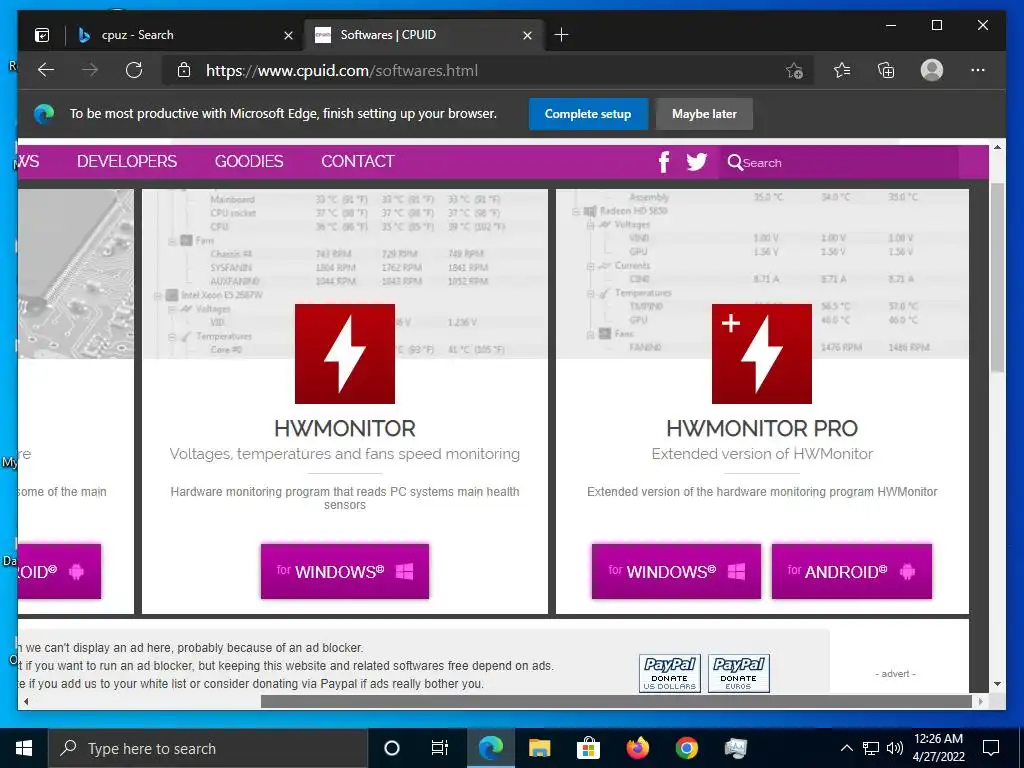This screenshot has width=1024, height=768.
Task: Close the Softwares | CPUID tab
Action: pyautogui.click(x=528, y=35)
